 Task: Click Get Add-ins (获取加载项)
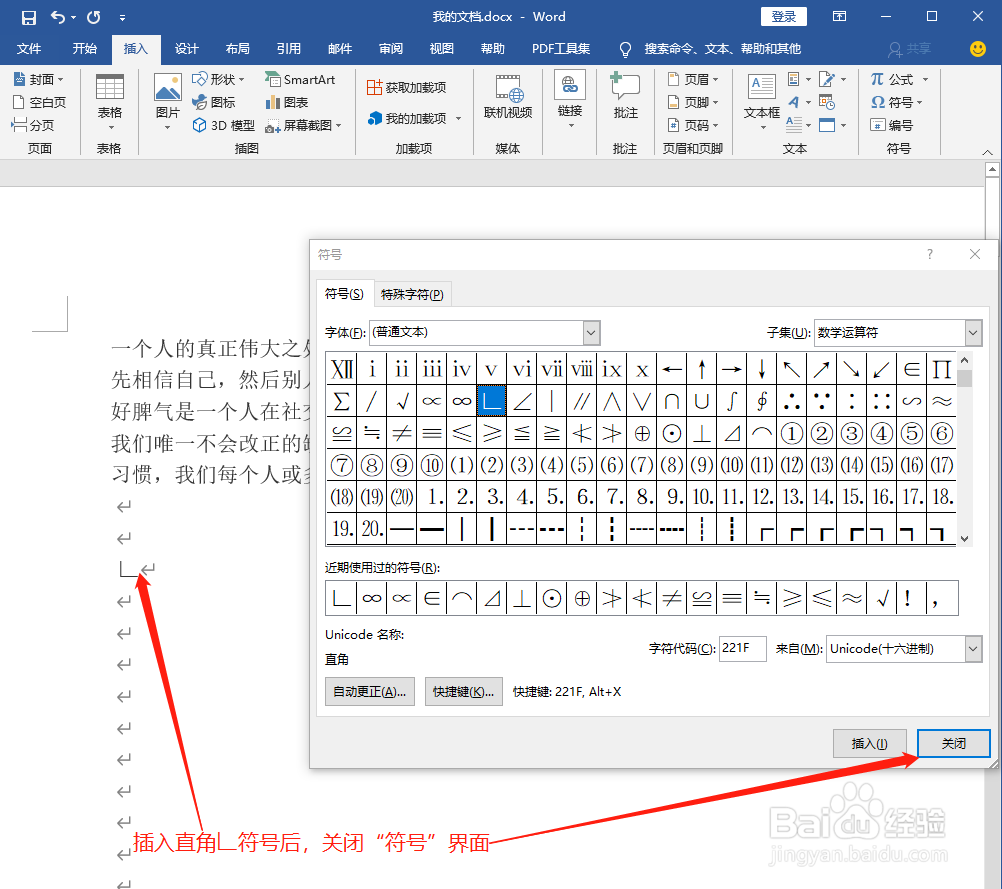[406, 88]
